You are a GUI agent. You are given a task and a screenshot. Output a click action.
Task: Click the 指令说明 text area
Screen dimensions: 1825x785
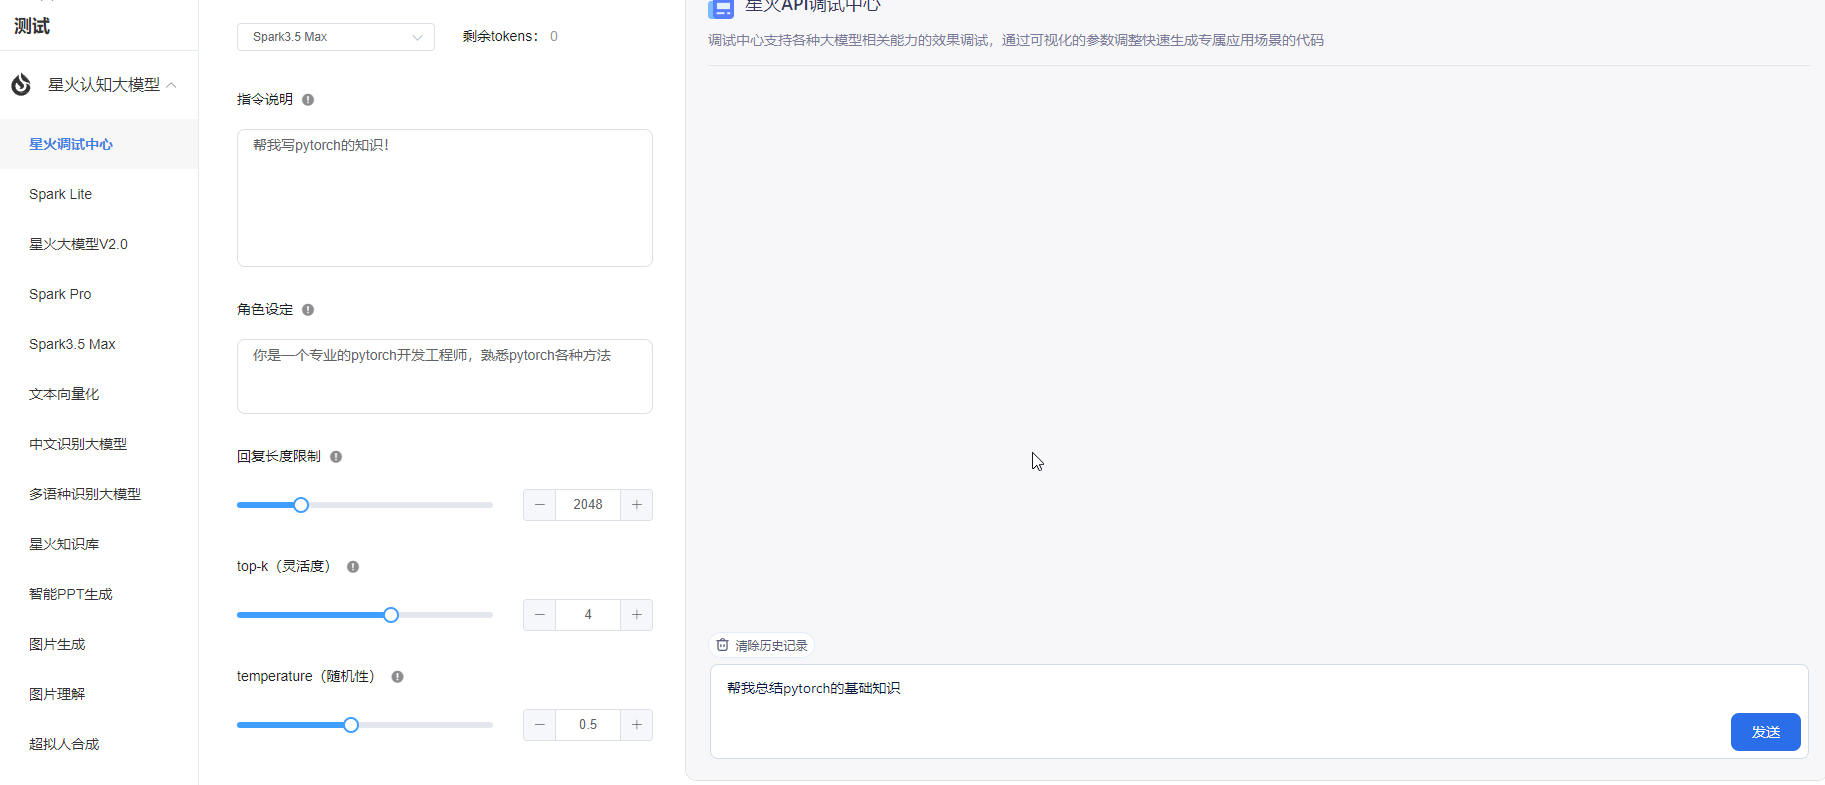(x=445, y=198)
